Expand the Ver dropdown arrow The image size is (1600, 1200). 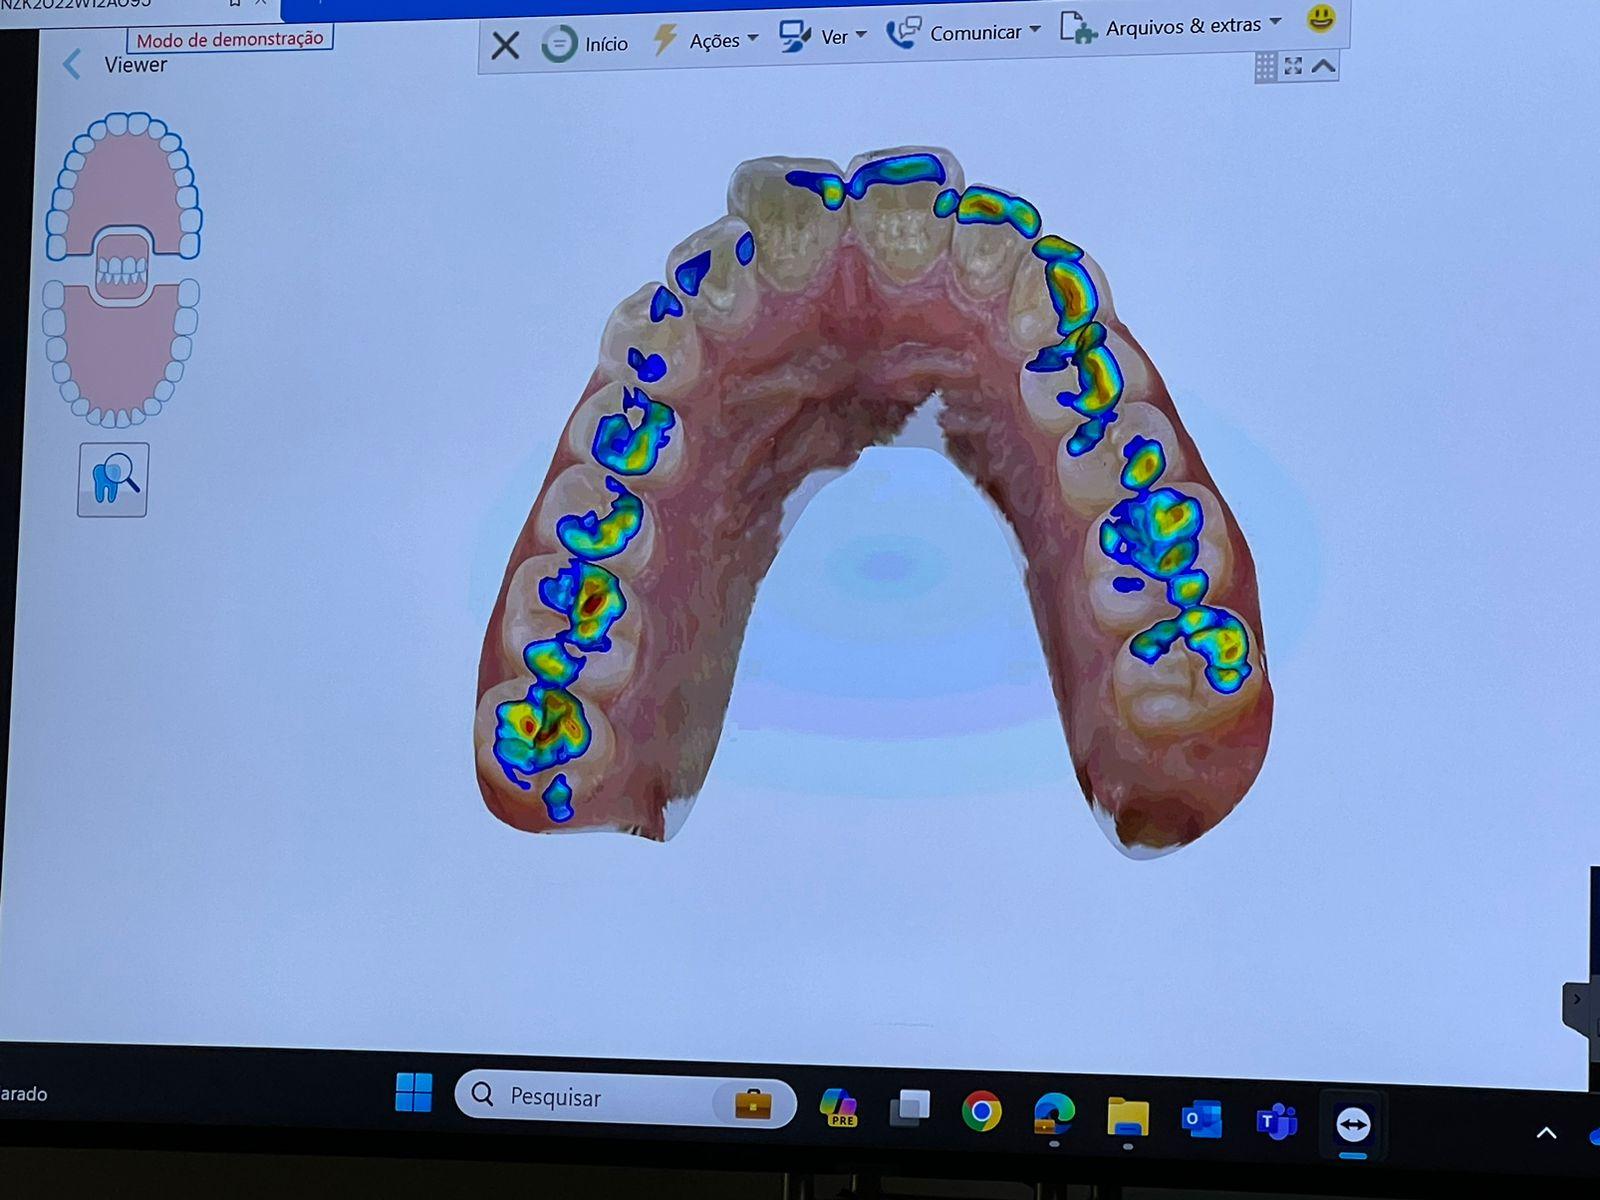click(861, 35)
